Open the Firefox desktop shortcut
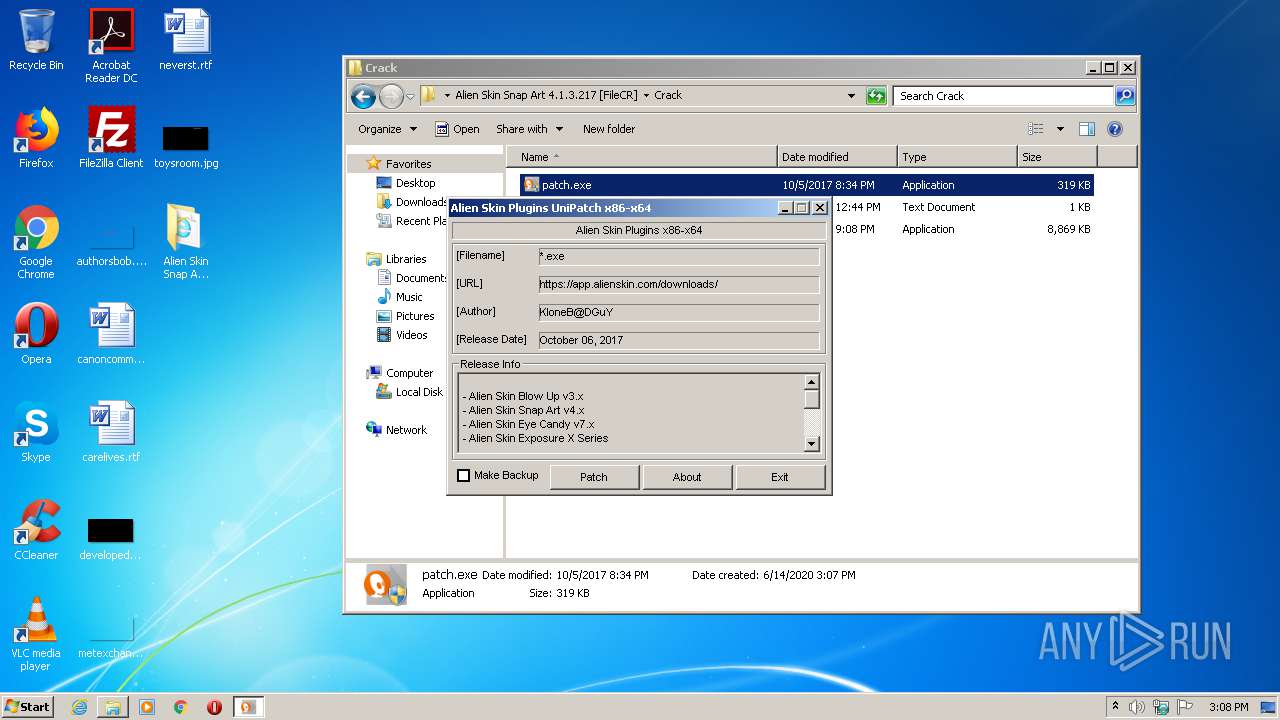Screen dimensions: 1280x720 (x=36, y=138)
